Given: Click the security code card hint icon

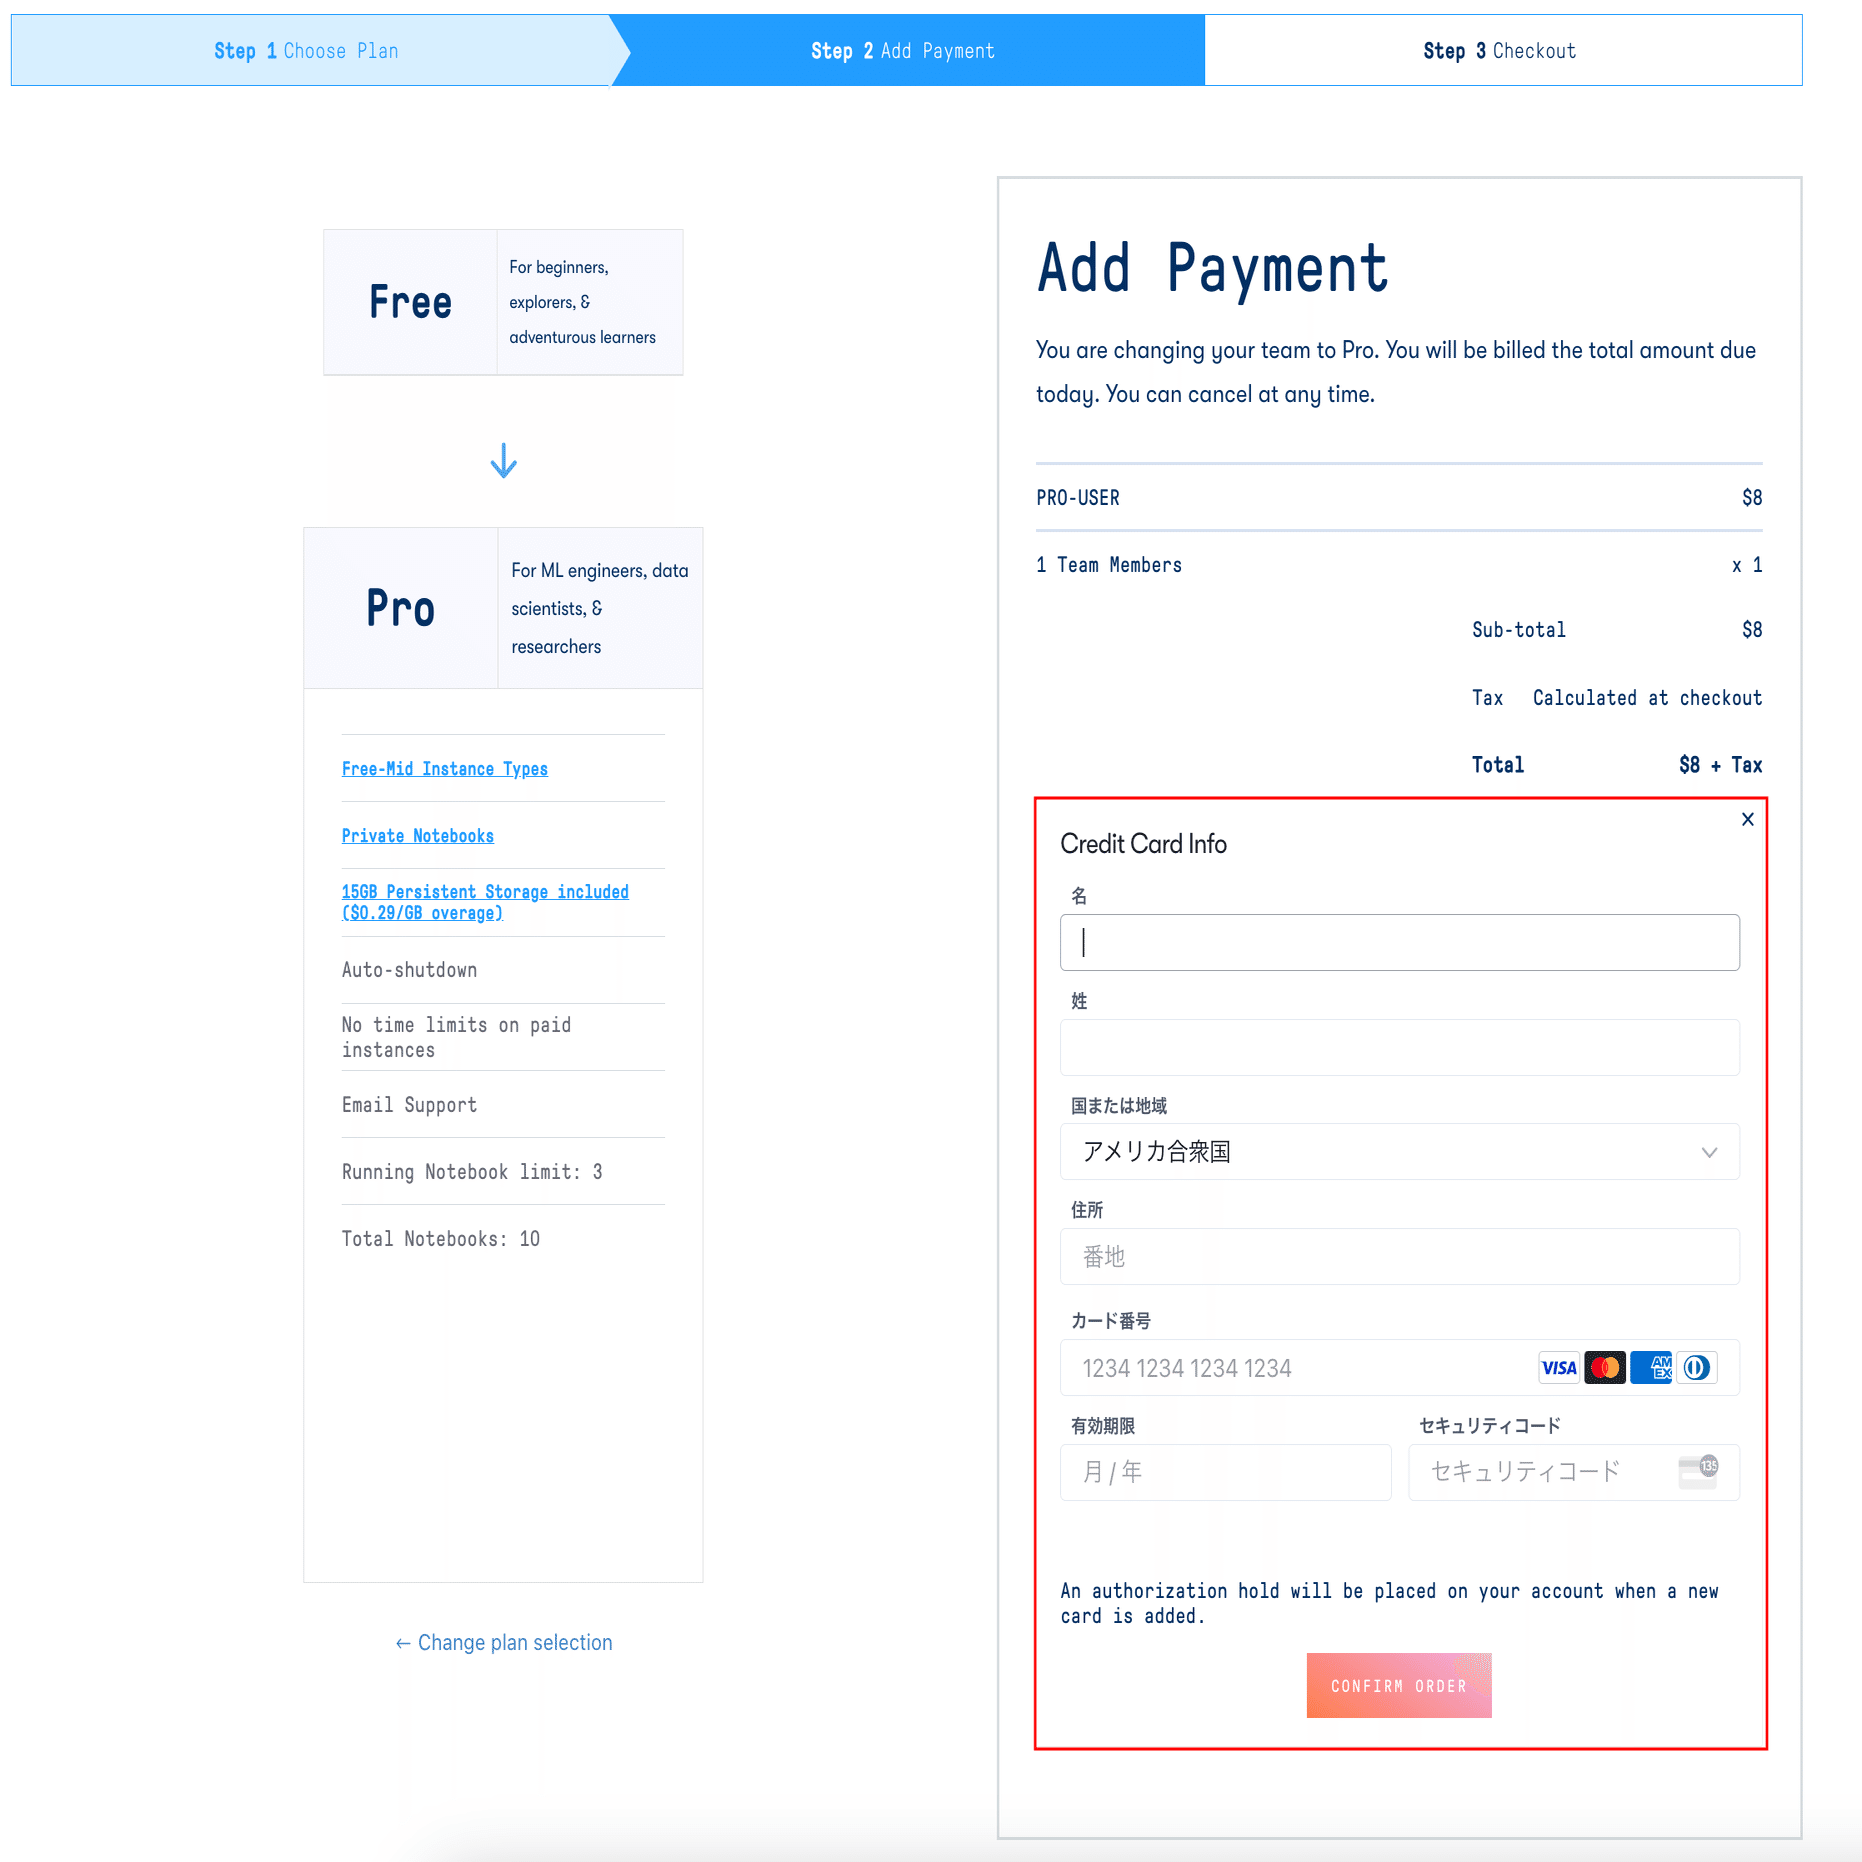Looking at the screenshot, I should [x=1698, y=1471].
